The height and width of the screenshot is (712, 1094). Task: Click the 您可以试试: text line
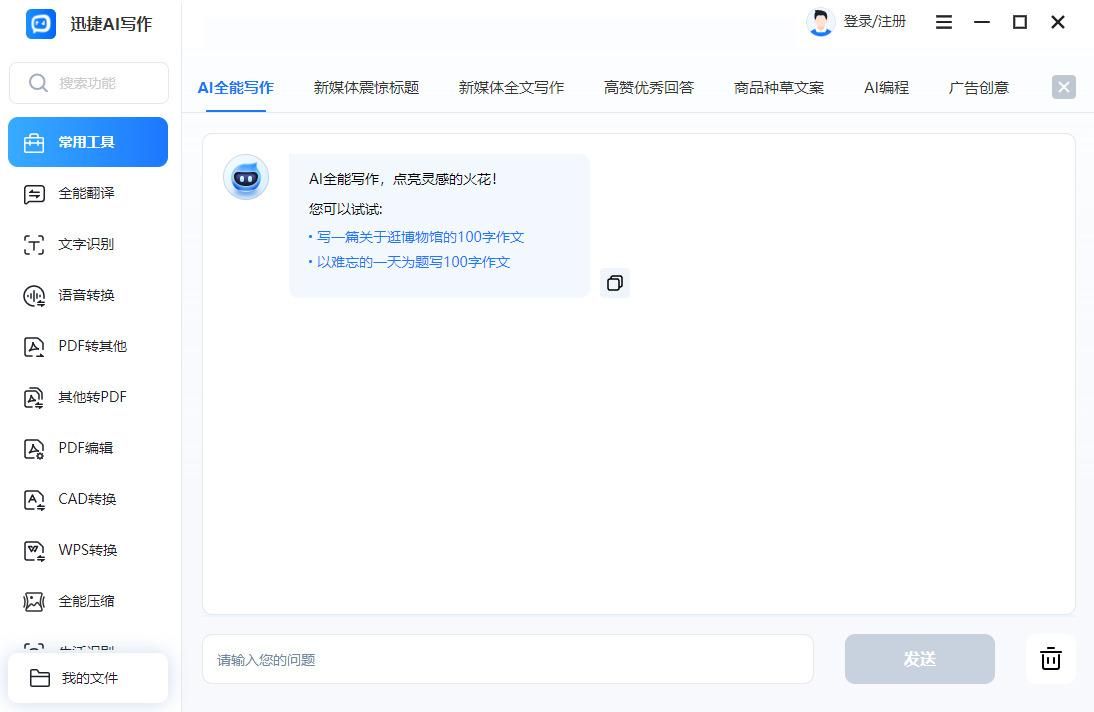[x=345, y=209]
